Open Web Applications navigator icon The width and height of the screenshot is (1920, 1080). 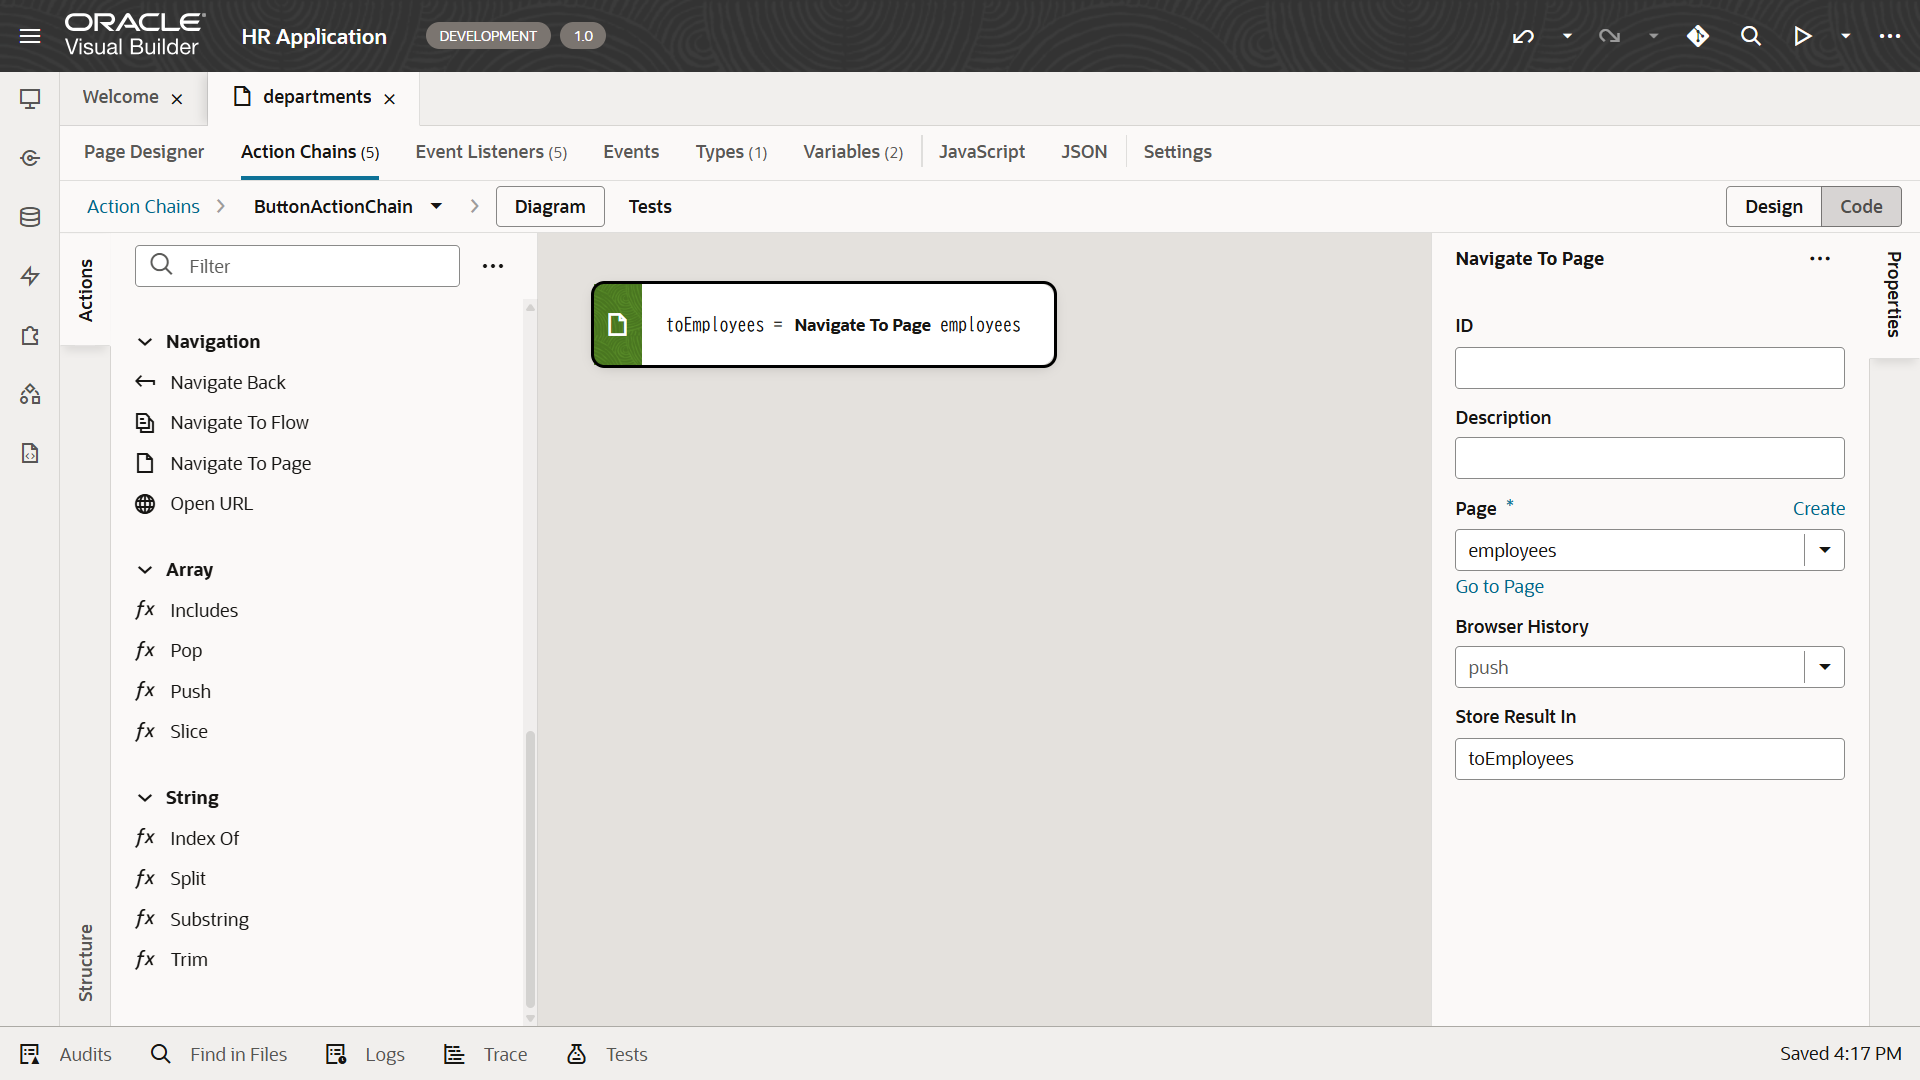click(30, 99)
